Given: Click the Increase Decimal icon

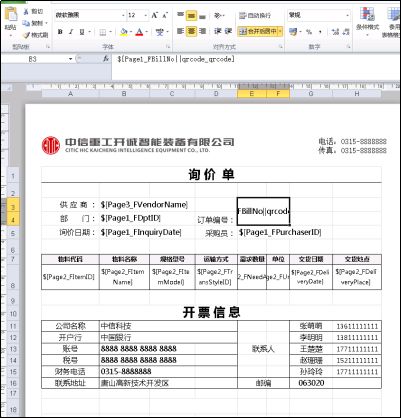Looking at the screenshot, I should pyautogui.click(x=335, y=32).
